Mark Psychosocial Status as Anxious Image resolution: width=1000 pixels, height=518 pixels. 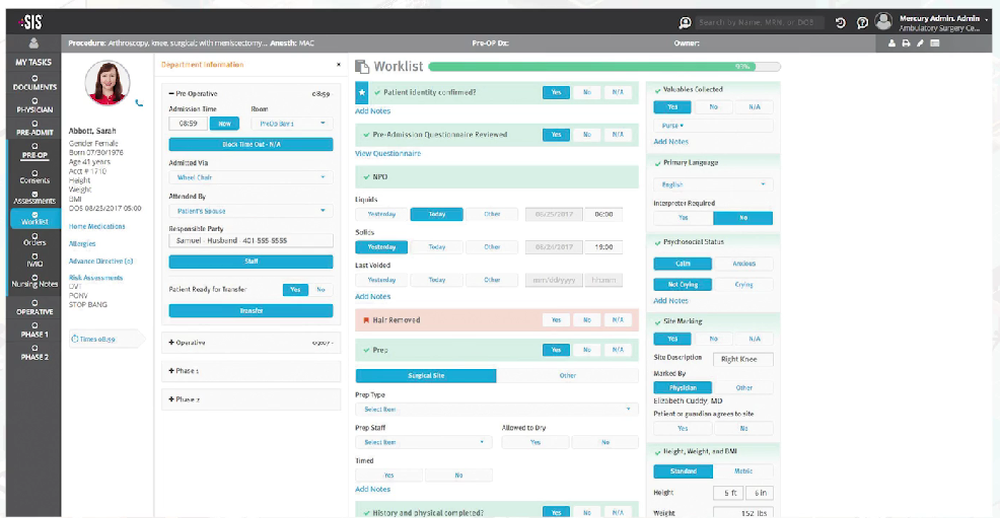point(744,263)
